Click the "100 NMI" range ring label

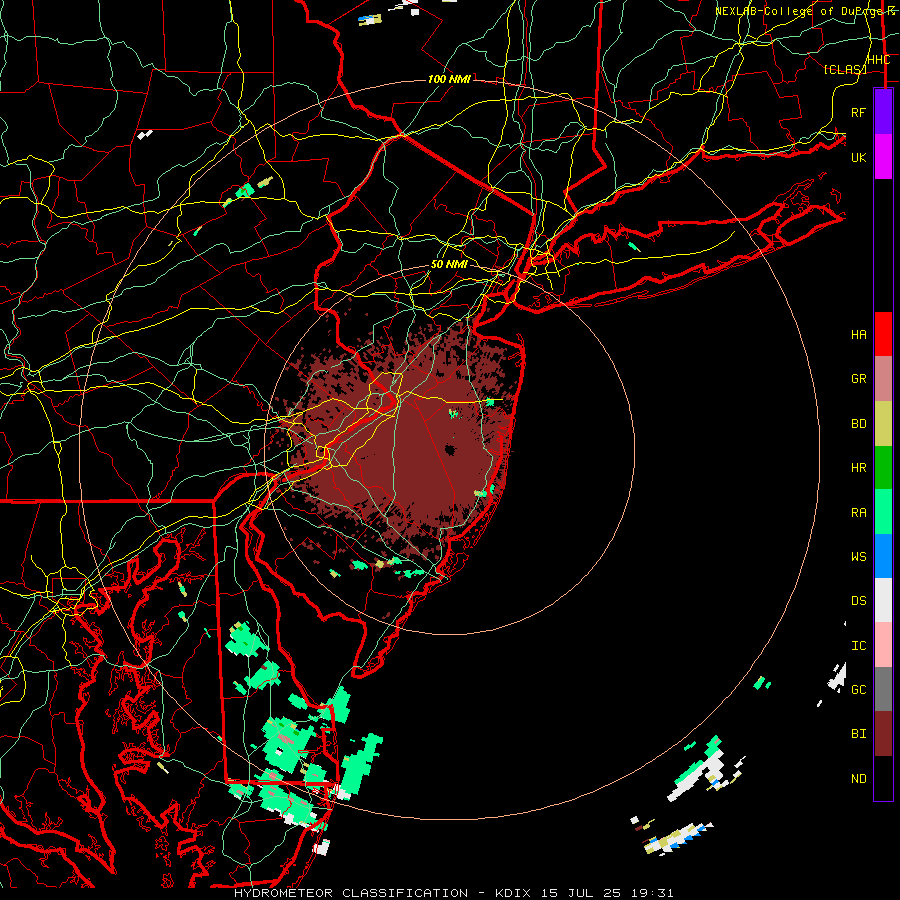[449, 79]
